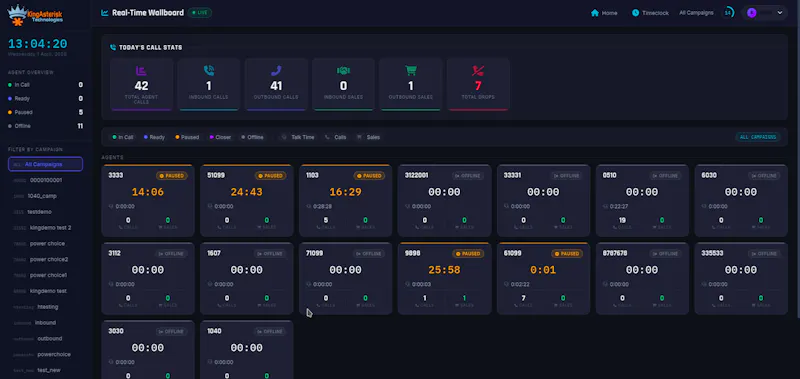Click the Inbound Sales handshake icon

(343, 71)
